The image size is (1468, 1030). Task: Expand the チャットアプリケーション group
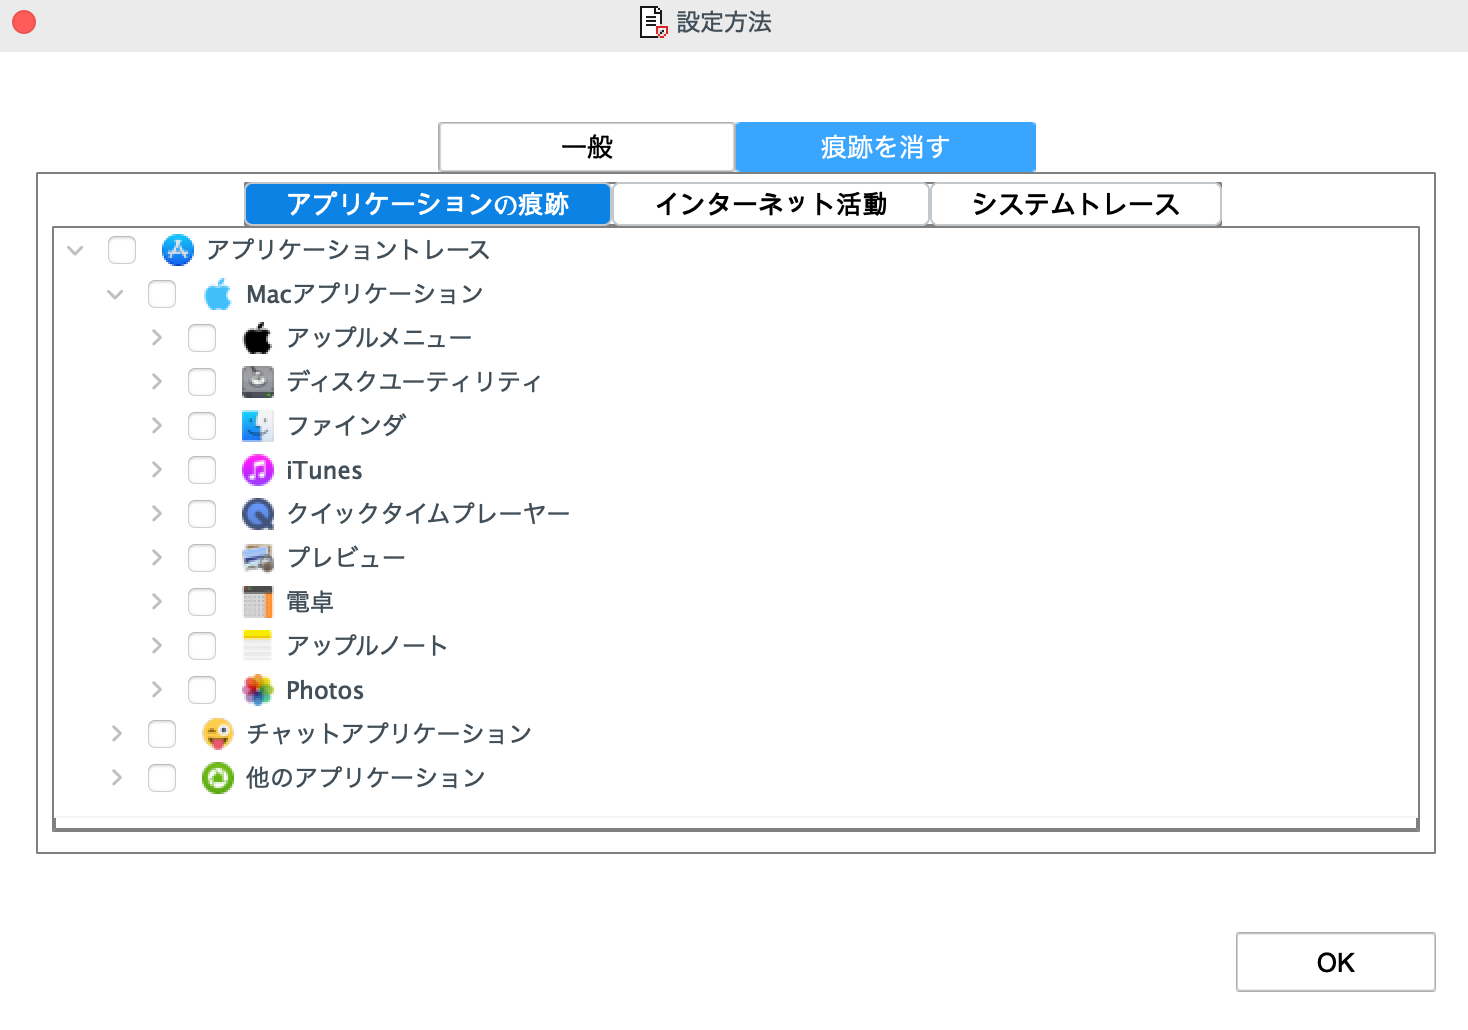pos(117,734)
